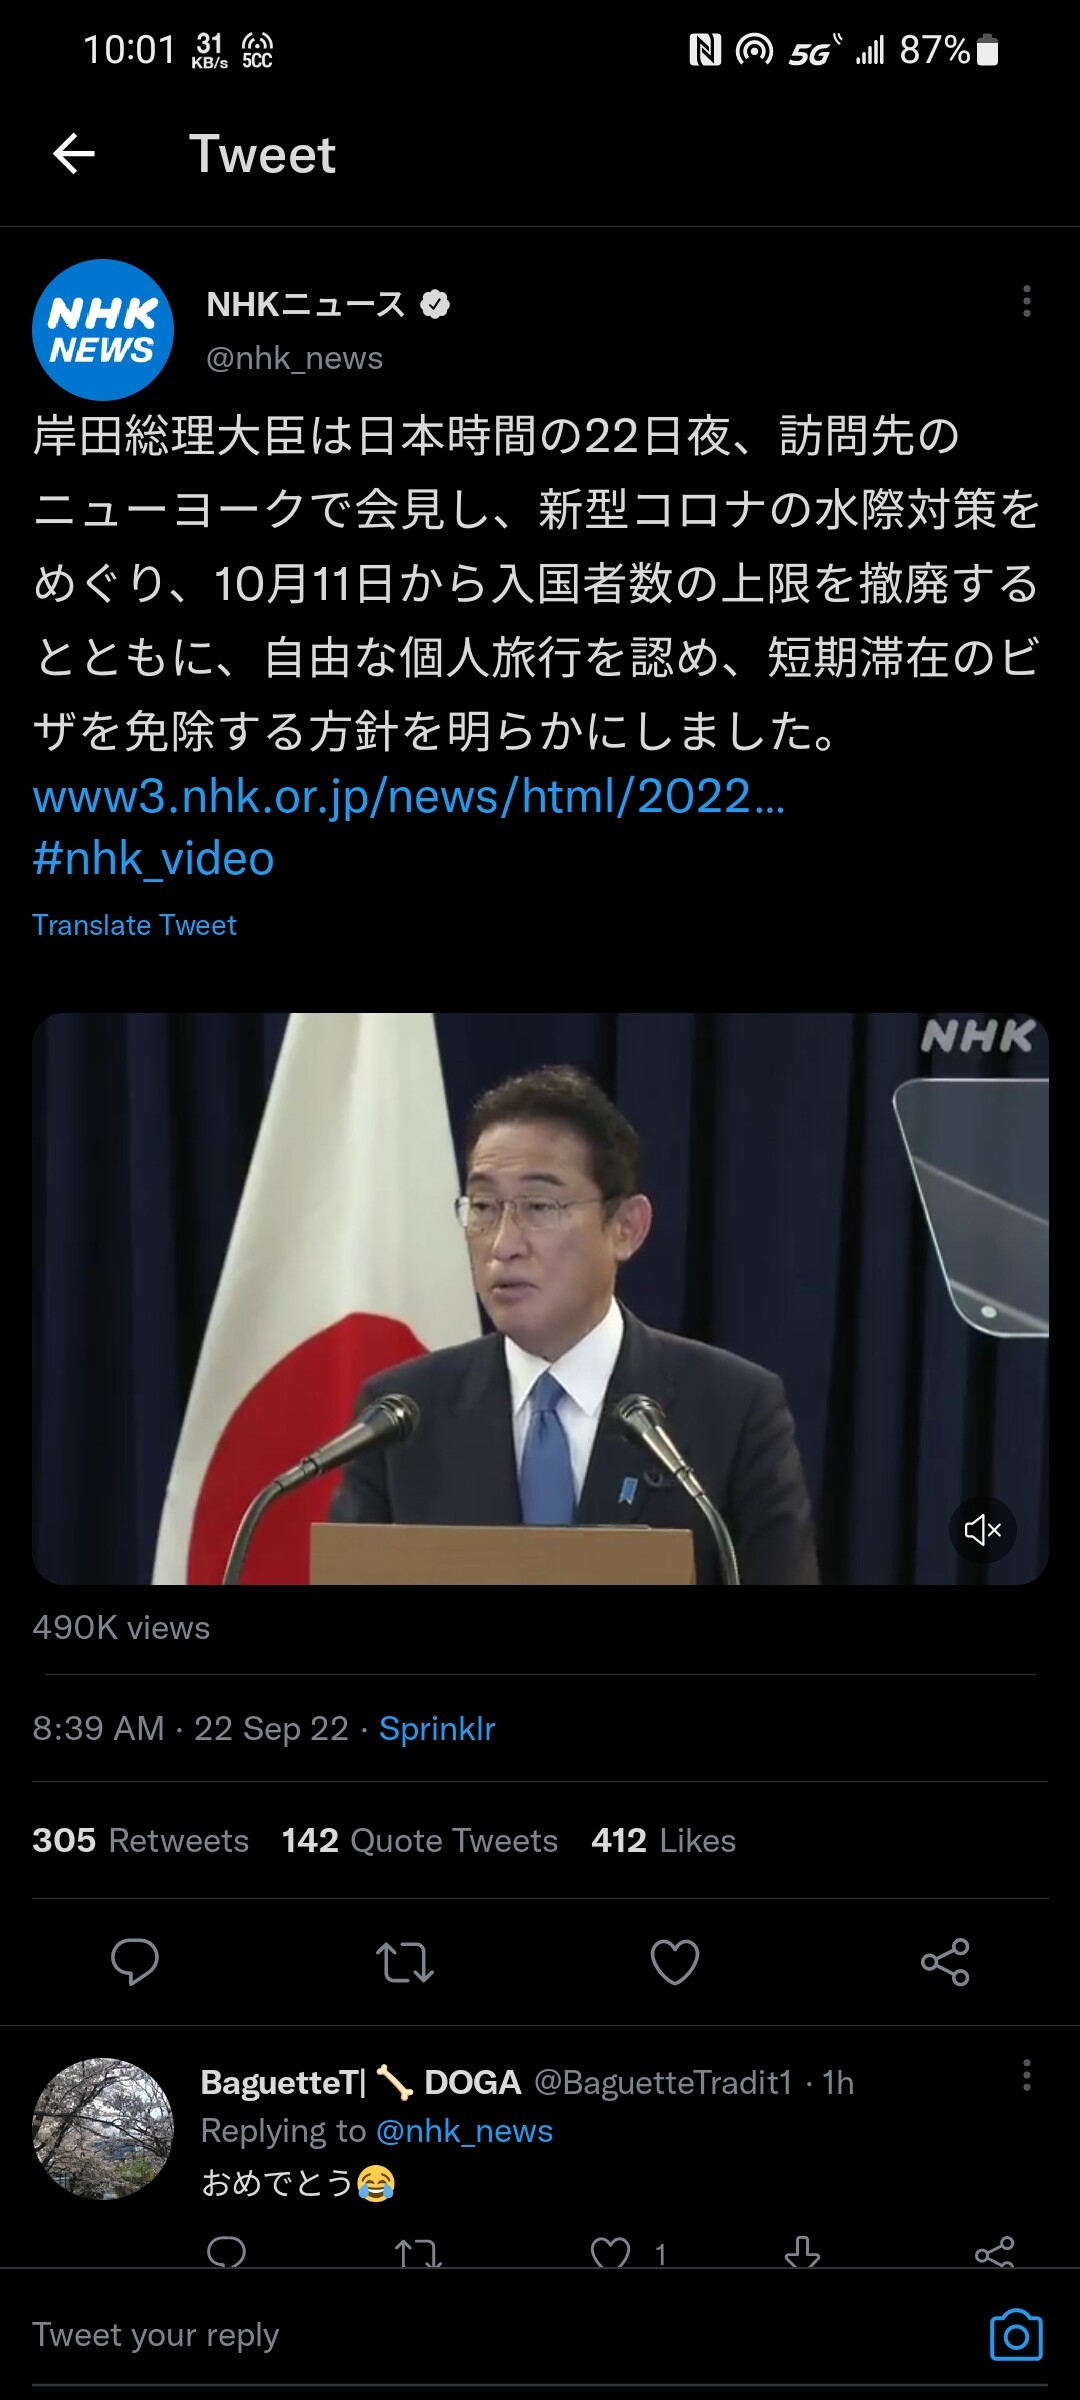Open the #nhk_video hashtag
Viewport: 1080px width, 2400px height.
point(153,858)
